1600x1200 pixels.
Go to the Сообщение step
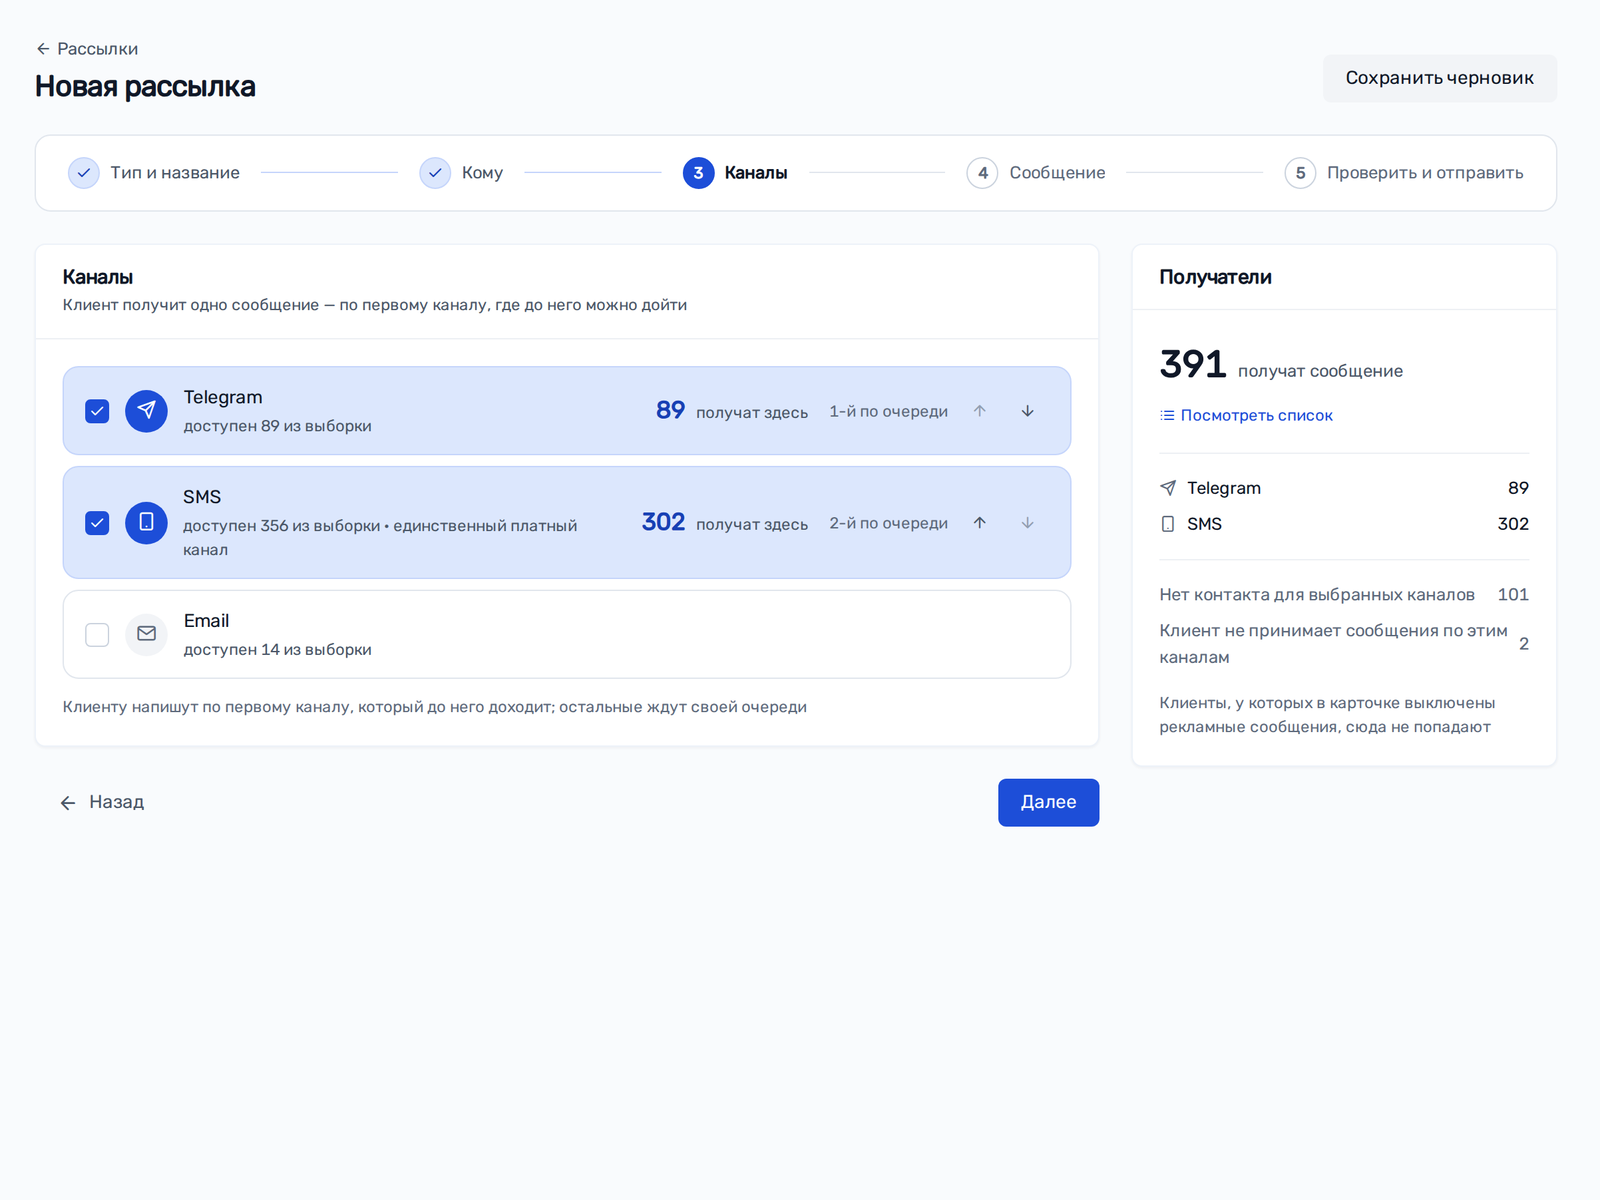[x=1057, y=173]
